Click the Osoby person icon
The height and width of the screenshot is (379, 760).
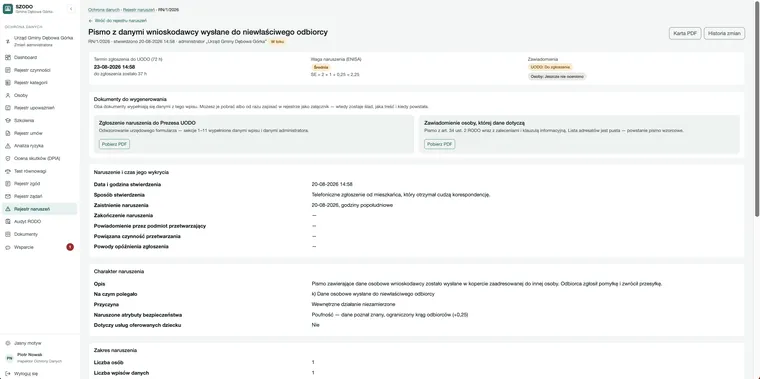click(x=8, y=95)
